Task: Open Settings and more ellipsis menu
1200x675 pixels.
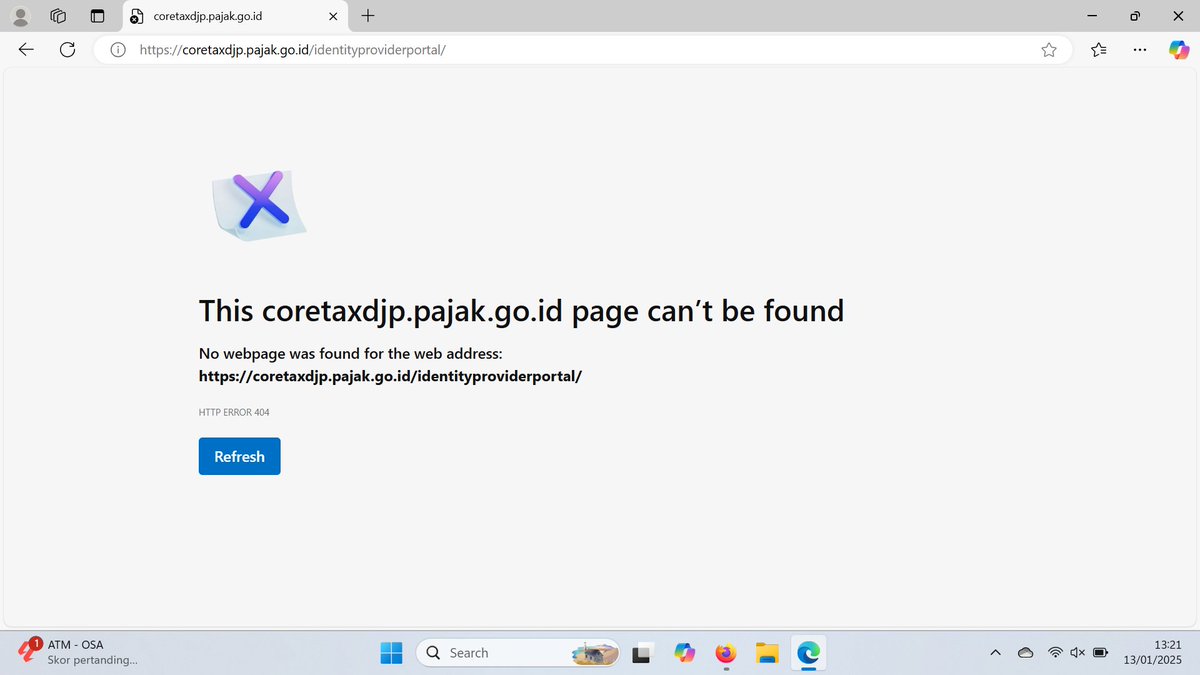Action: pos(1140,50)
